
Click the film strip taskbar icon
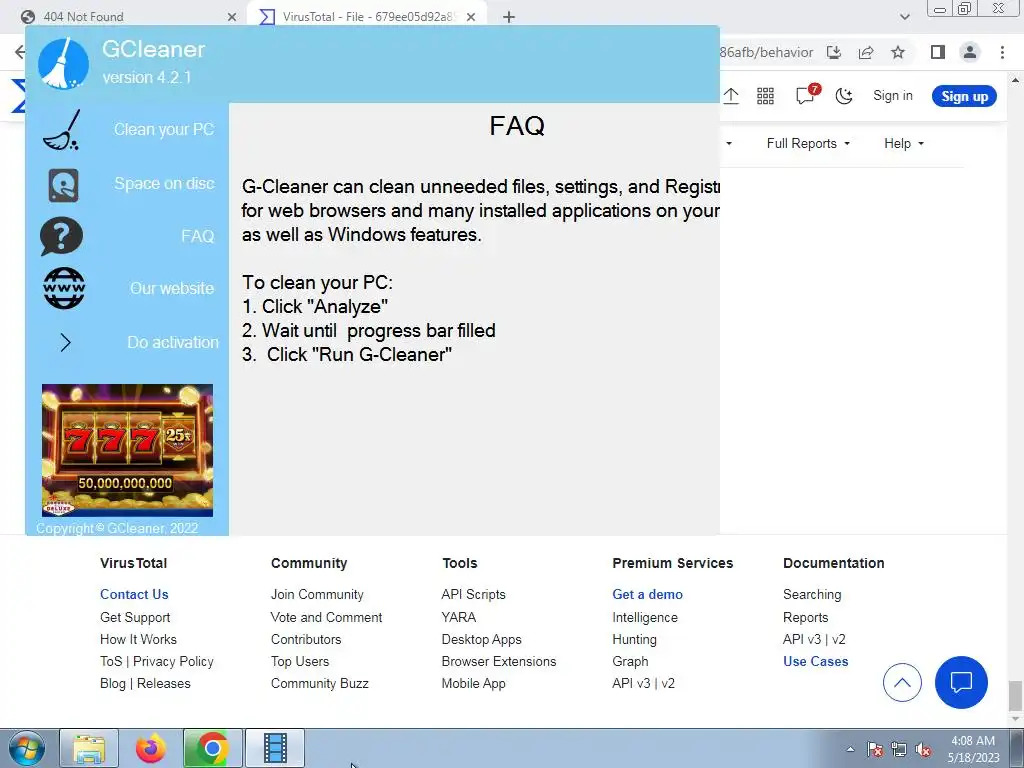tap(275, 748)
